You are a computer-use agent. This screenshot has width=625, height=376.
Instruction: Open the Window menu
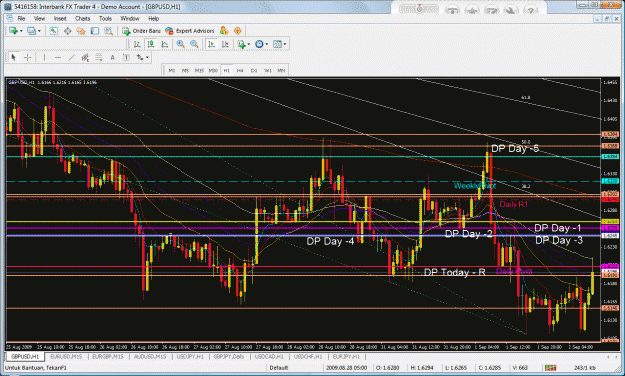point(130,18)
